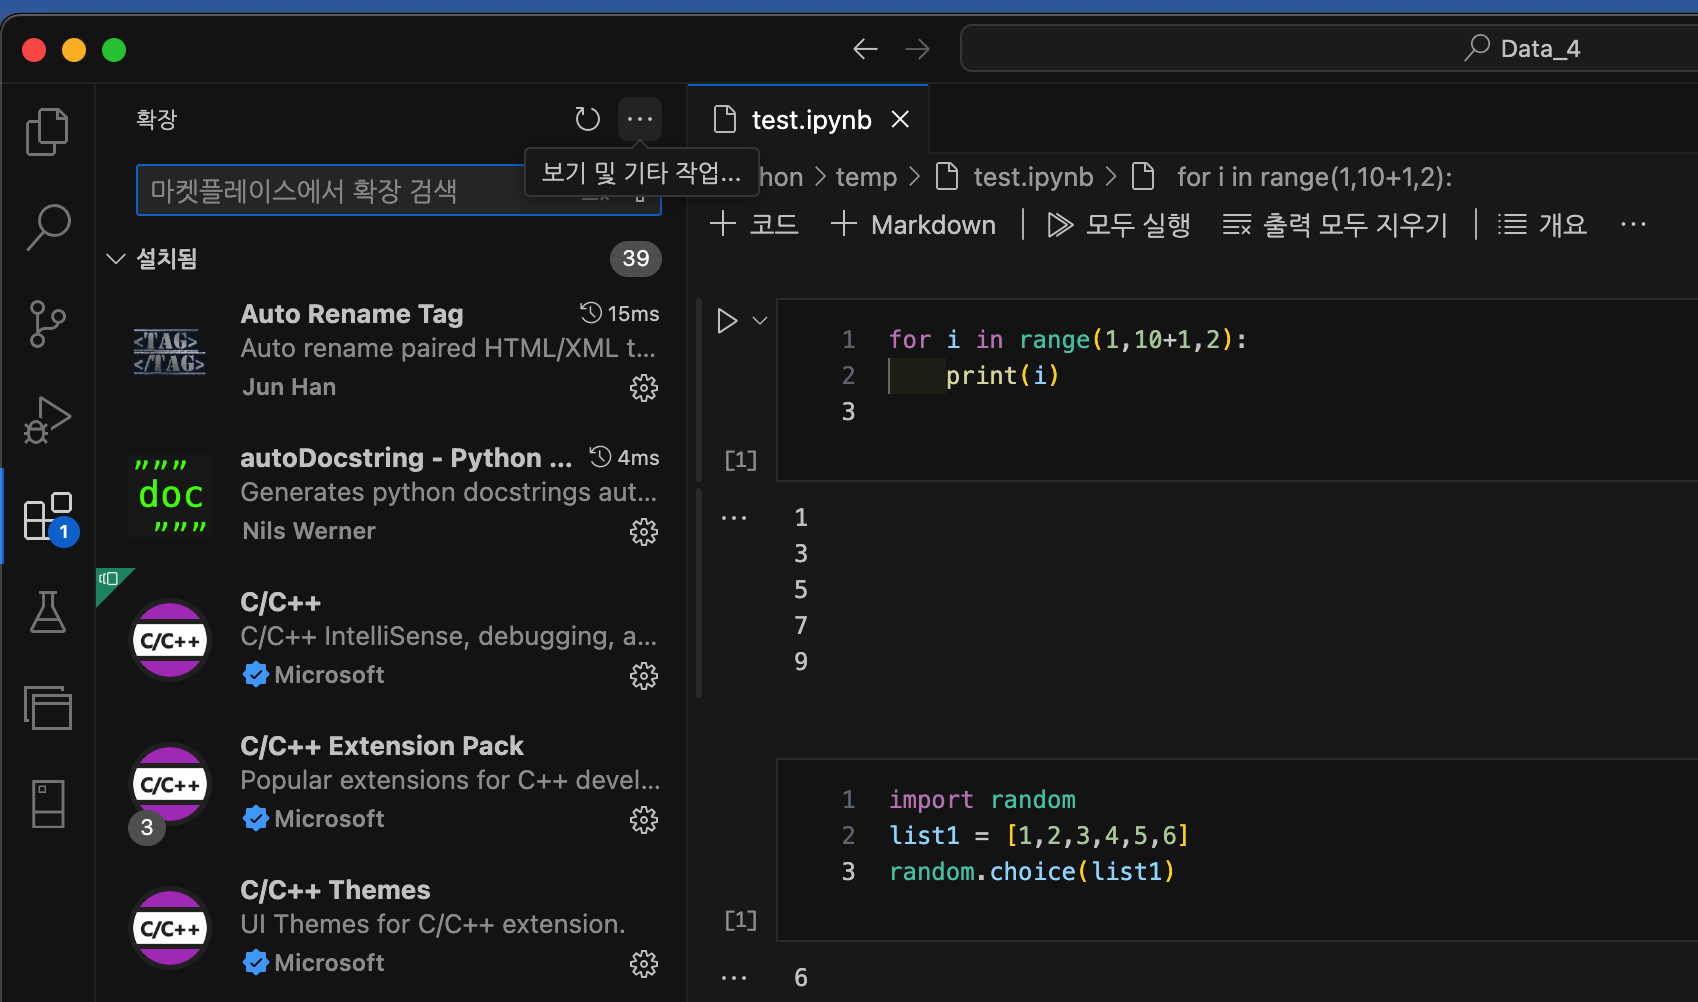Viewport: 1698px width, 1002px height.
Task: Open settings gear for C/C++ Themes
Action: (644, 964)
